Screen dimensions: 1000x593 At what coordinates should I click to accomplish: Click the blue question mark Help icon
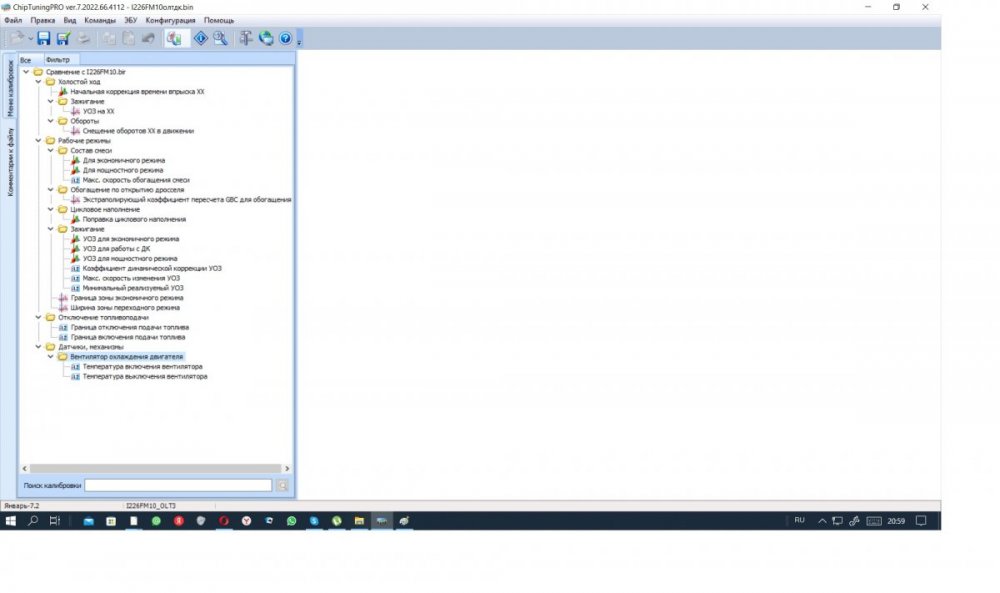click(x=286, y=38)
